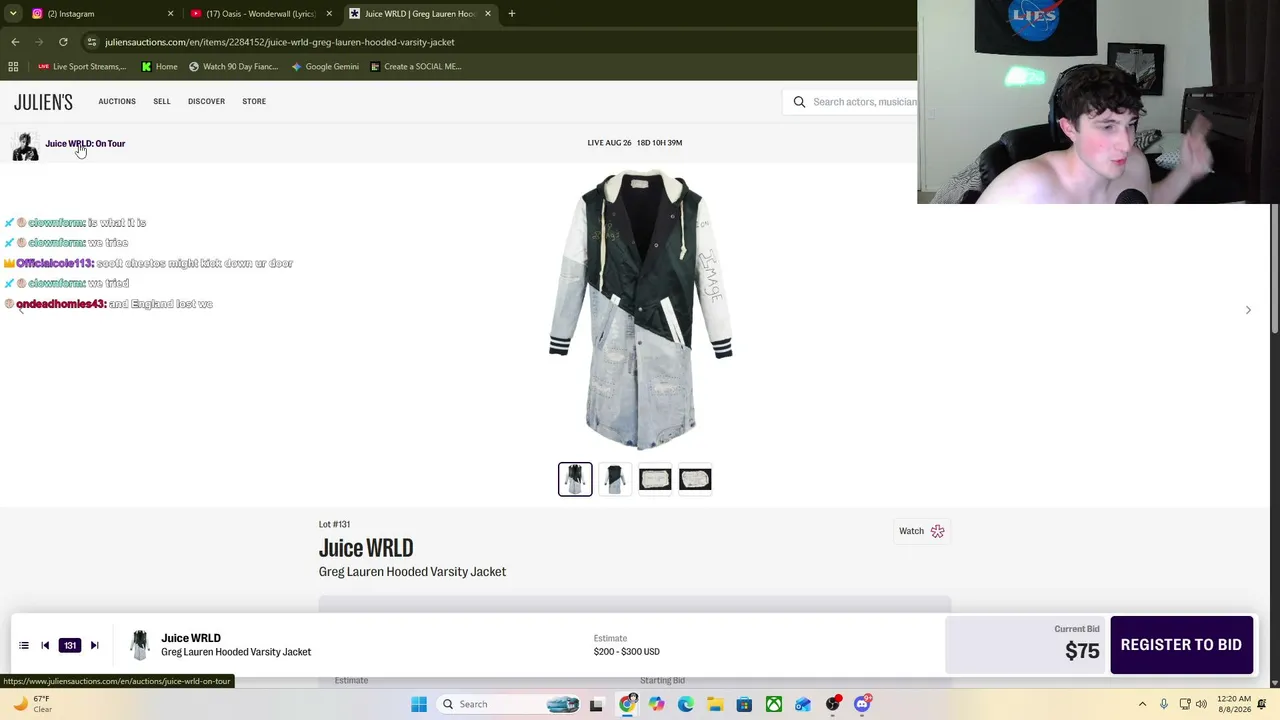
Task: Open the Watch 90 Day Fiancé bookmark
Action: tap(234, 67)
